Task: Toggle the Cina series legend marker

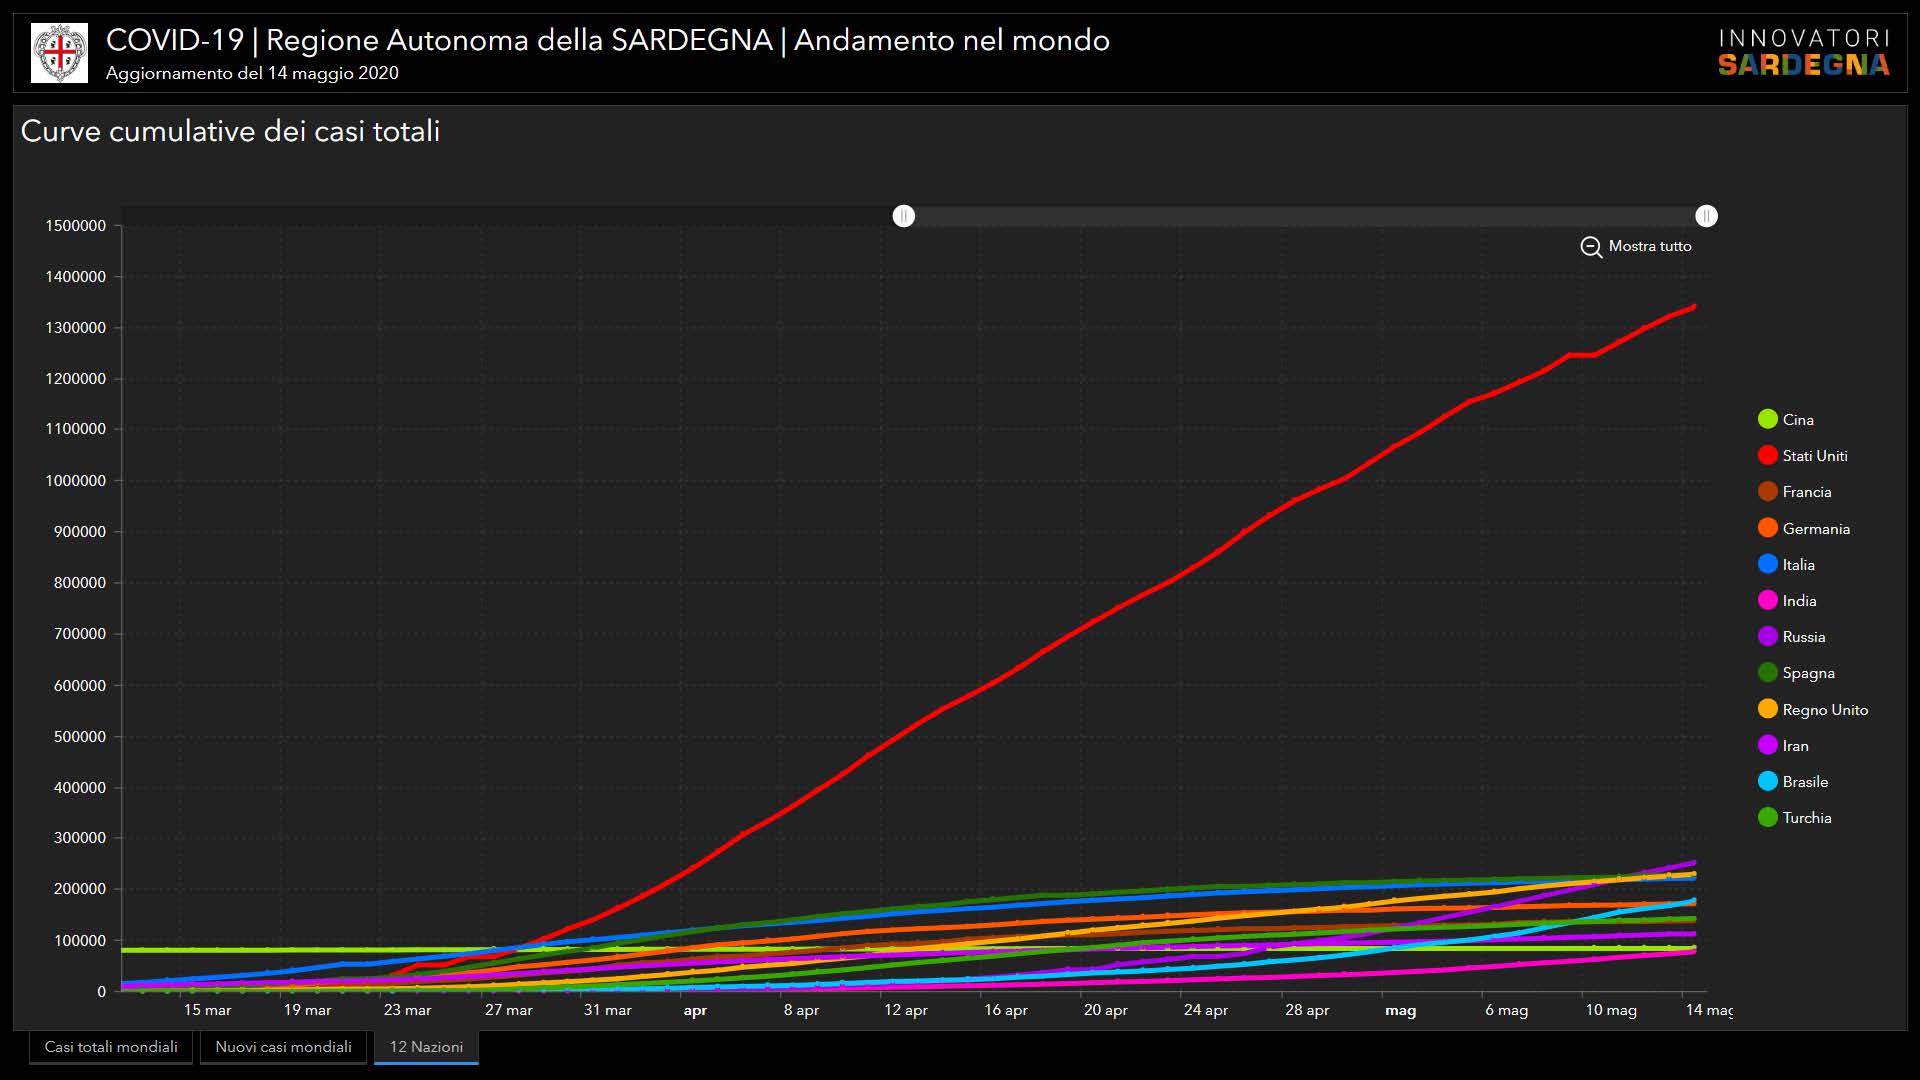Action: tap(1768, 419)
